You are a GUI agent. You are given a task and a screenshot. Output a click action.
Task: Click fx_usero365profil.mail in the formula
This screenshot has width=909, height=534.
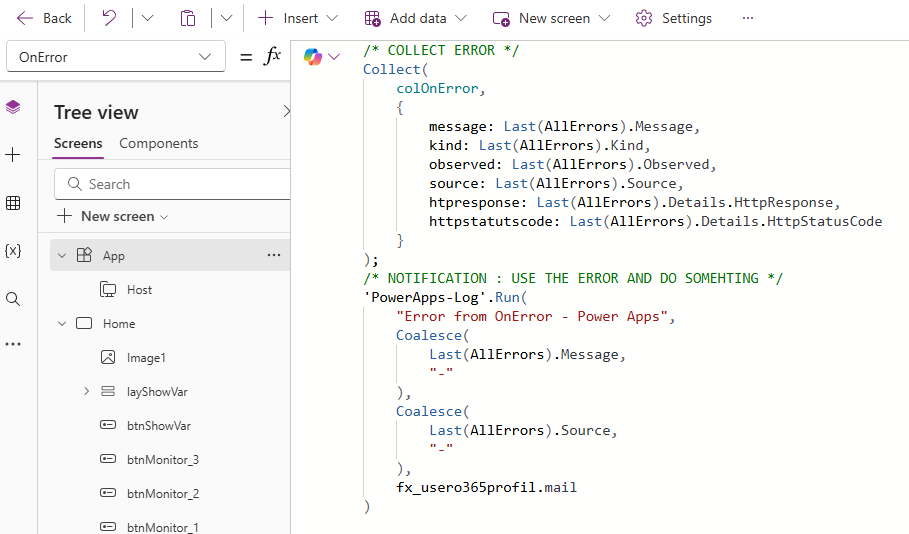(486, 487)
